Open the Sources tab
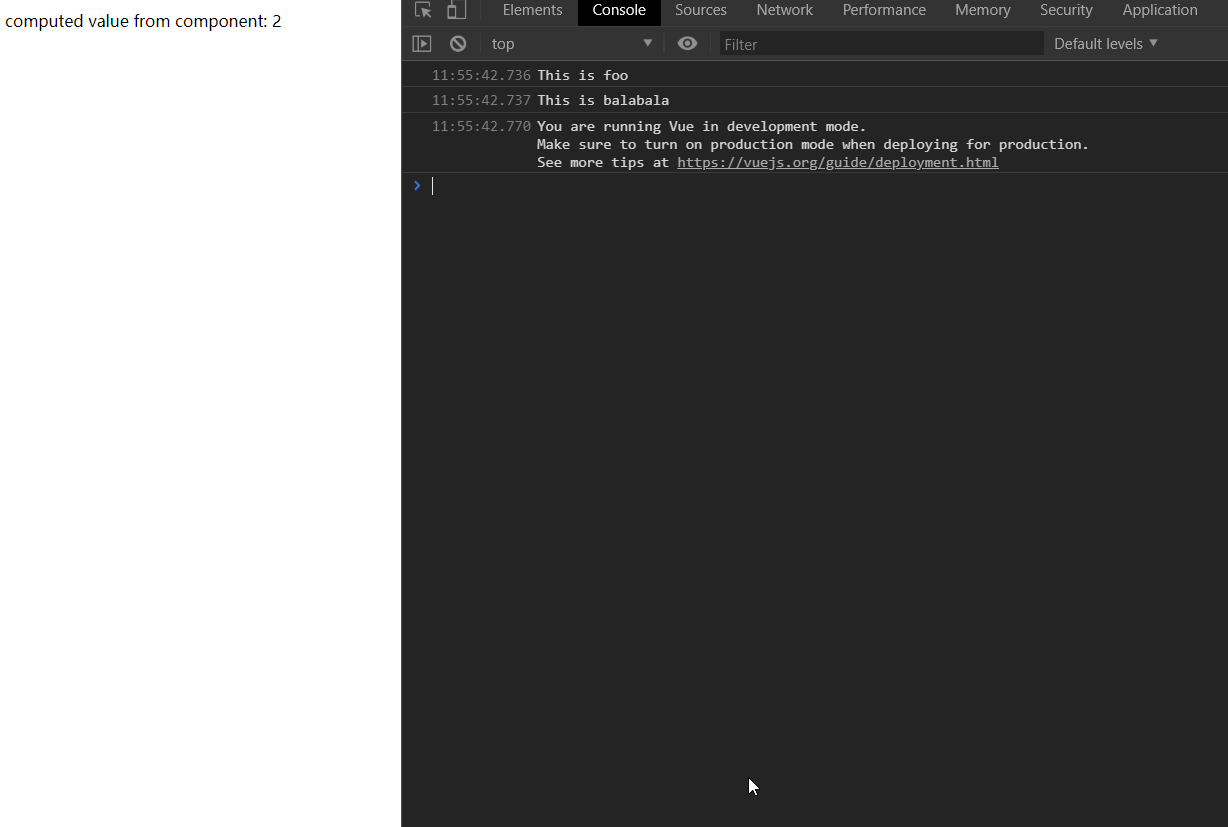This screenshot has height=827, width=1228. (x=701, y=10)
